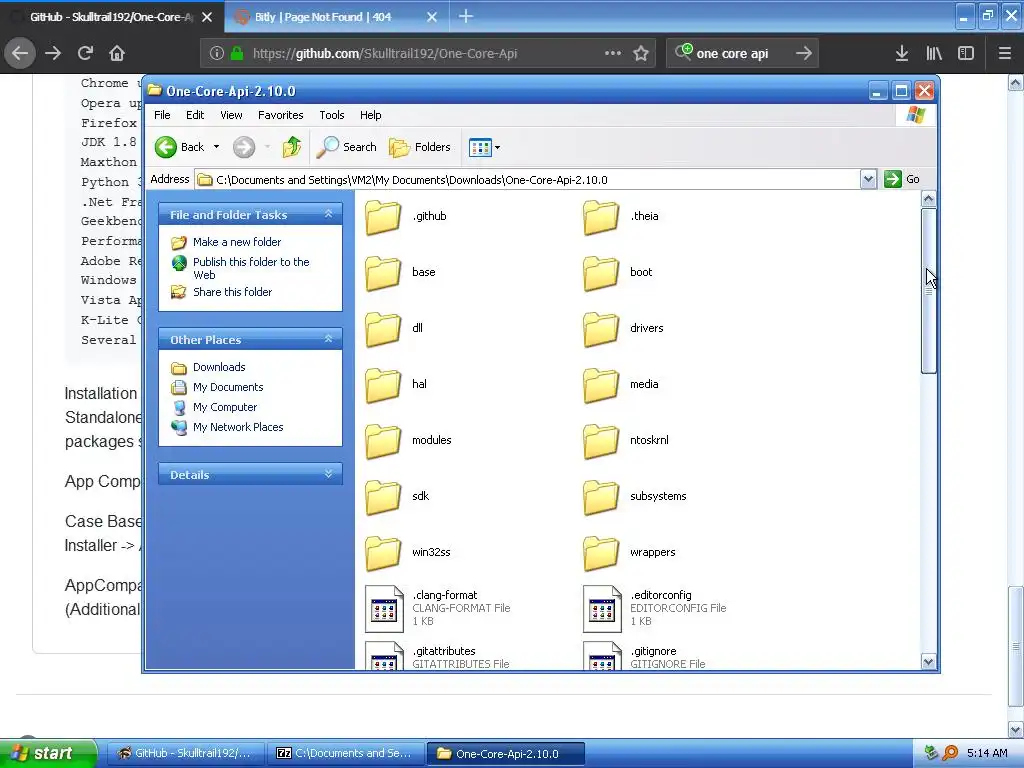The image size is (1024, 768).
Task: Select the .theia folder icon
Action: point(601,217)
